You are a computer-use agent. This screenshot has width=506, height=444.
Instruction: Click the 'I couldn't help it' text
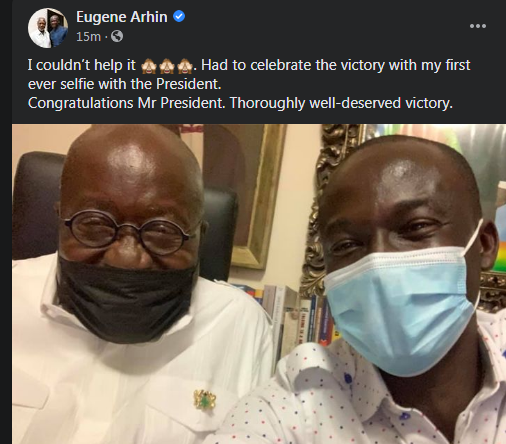82,65
